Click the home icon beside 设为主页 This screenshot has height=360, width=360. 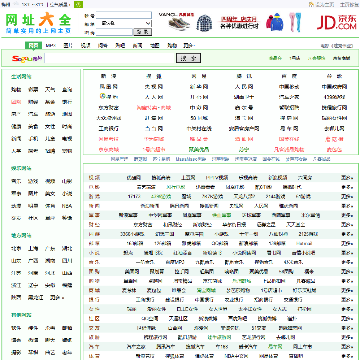click(x=311, y=4)
